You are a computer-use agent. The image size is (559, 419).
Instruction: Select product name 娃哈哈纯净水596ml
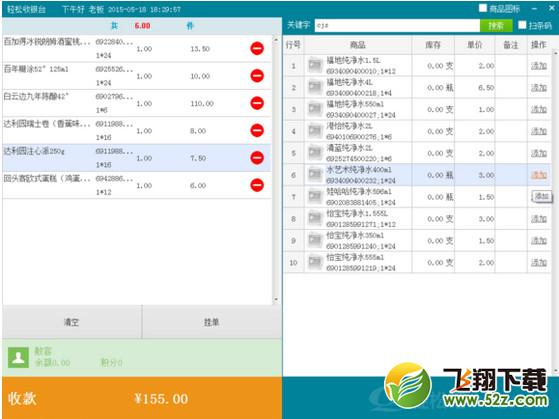coord(359,191)
